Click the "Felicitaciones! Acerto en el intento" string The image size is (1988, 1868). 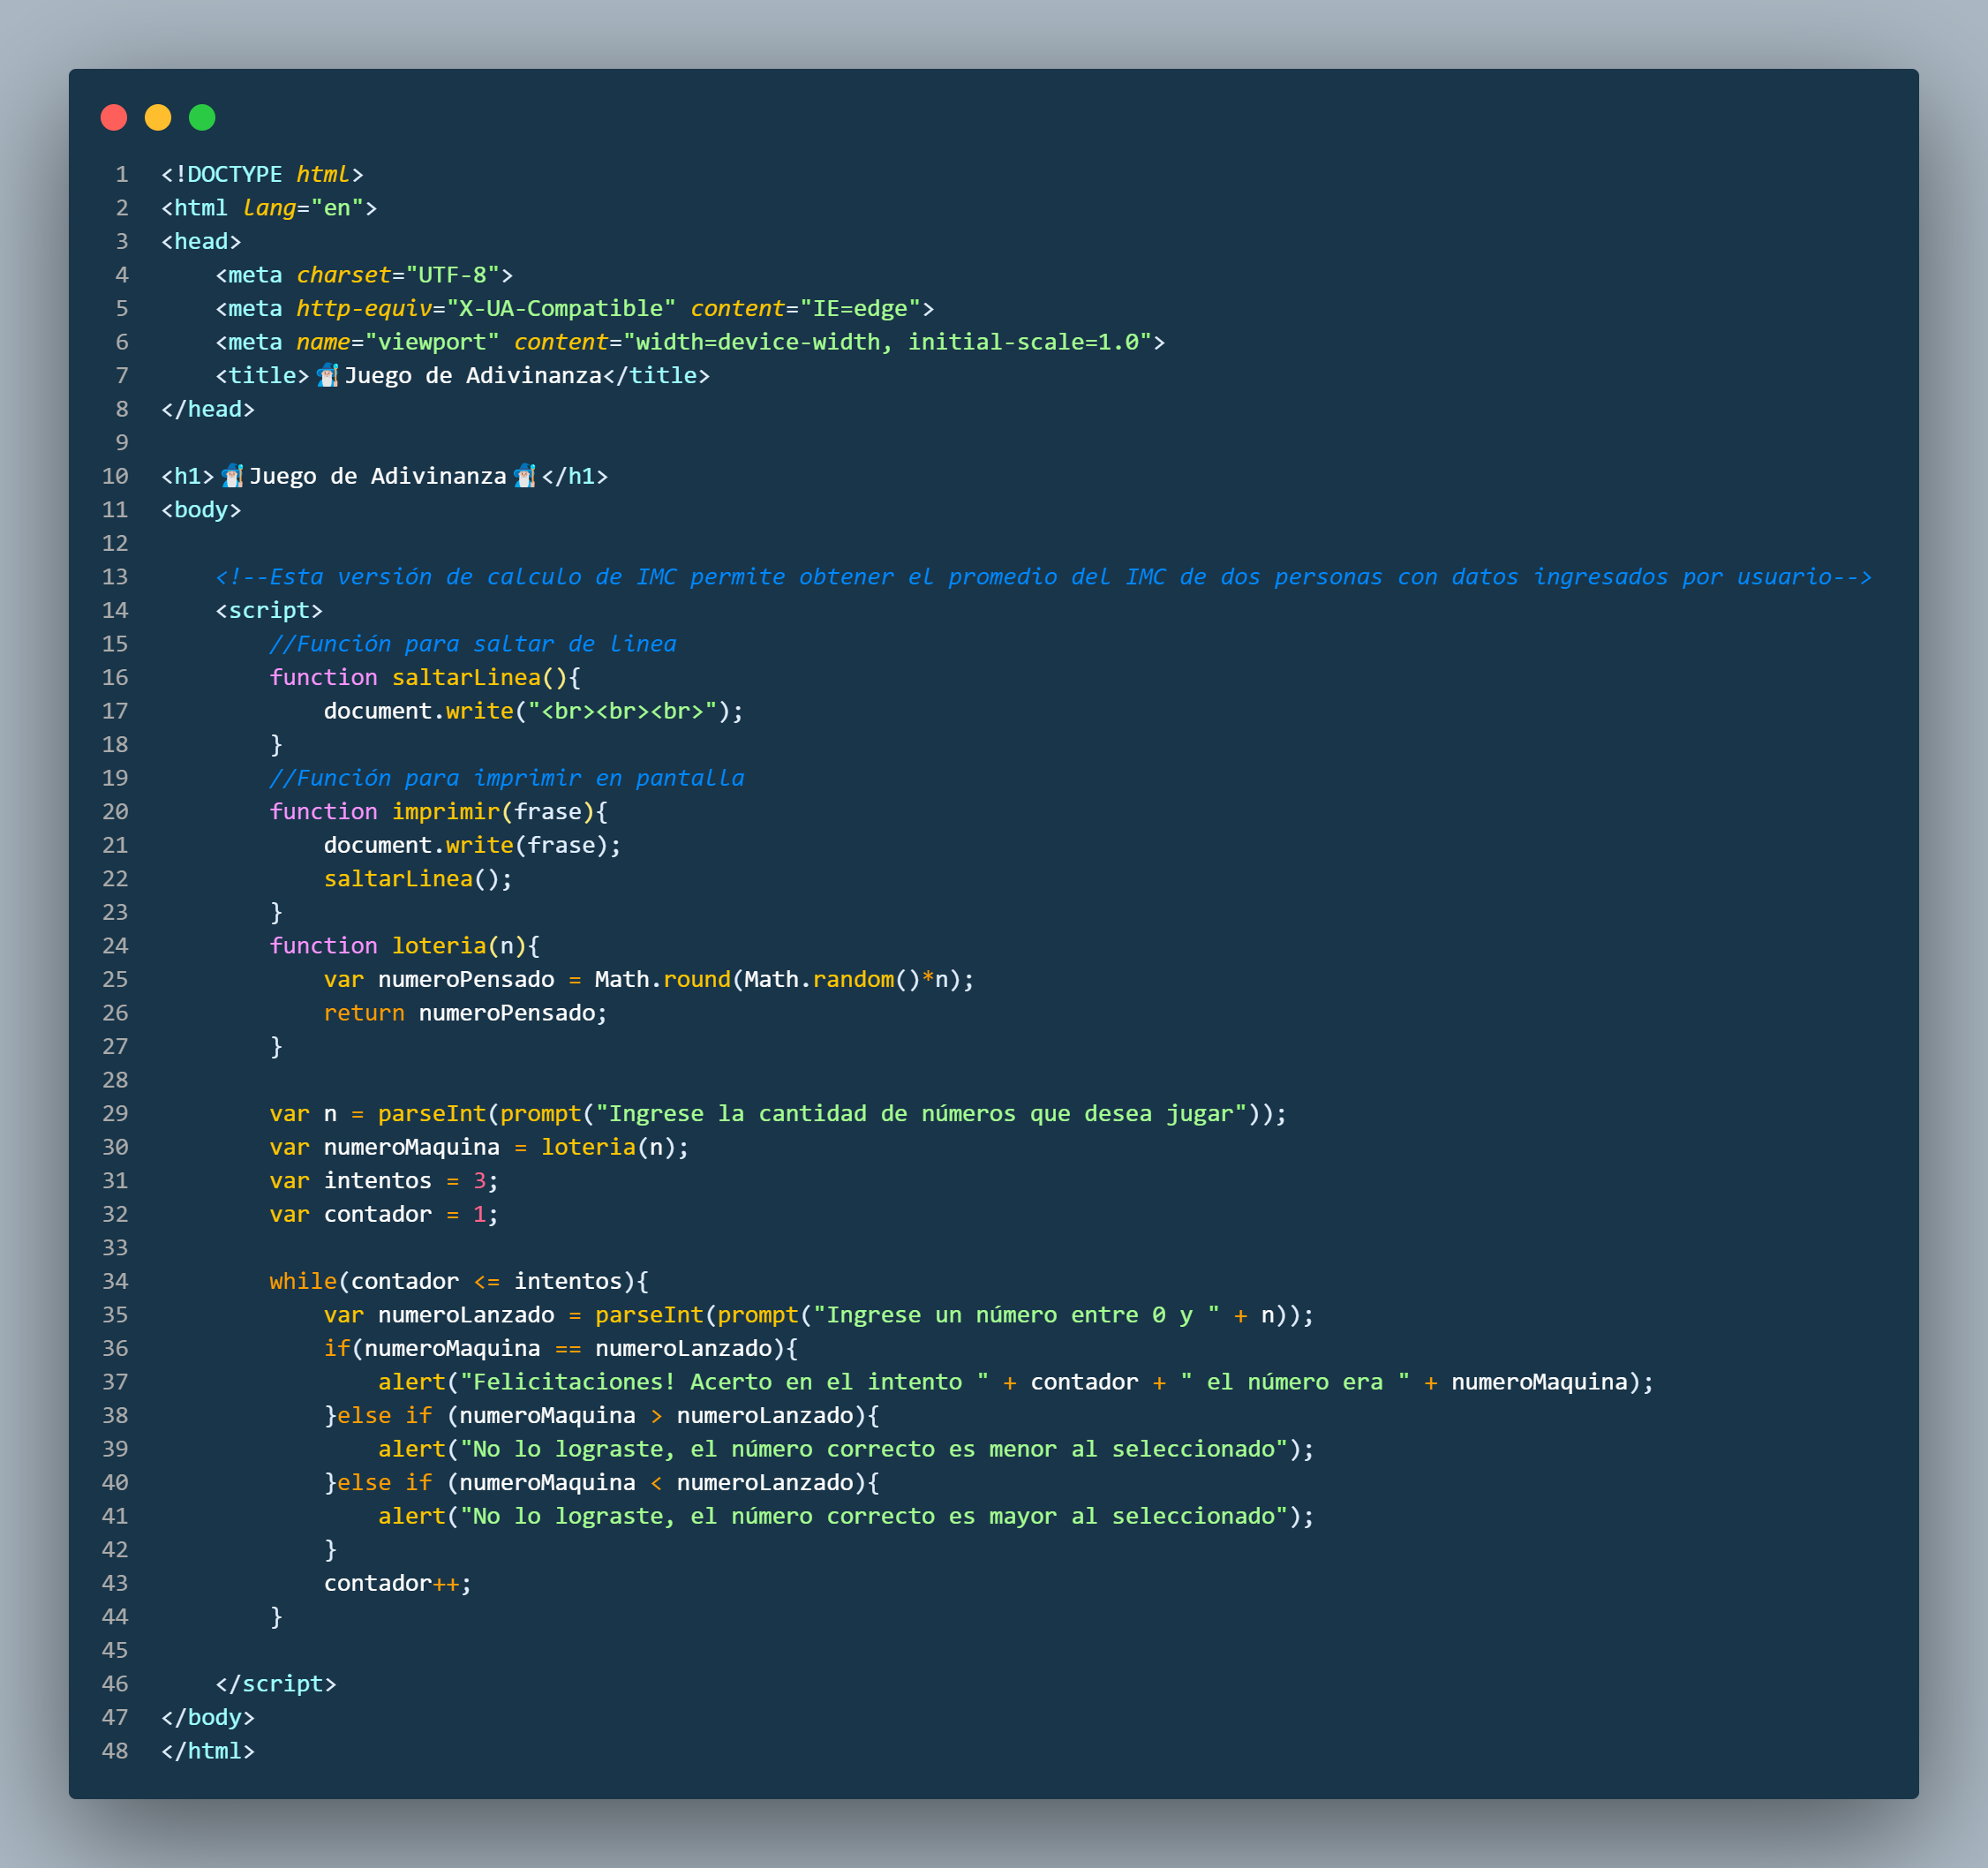coord(724,1382)
